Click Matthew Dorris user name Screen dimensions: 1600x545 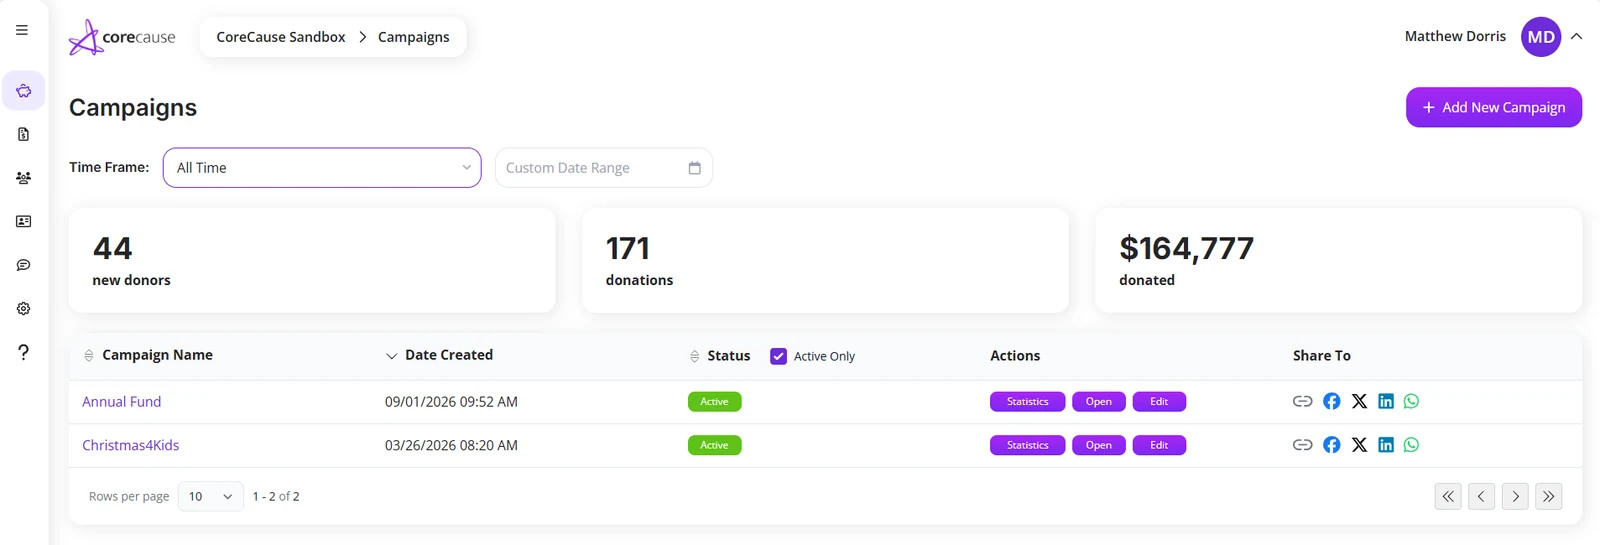pos(1455,36)
